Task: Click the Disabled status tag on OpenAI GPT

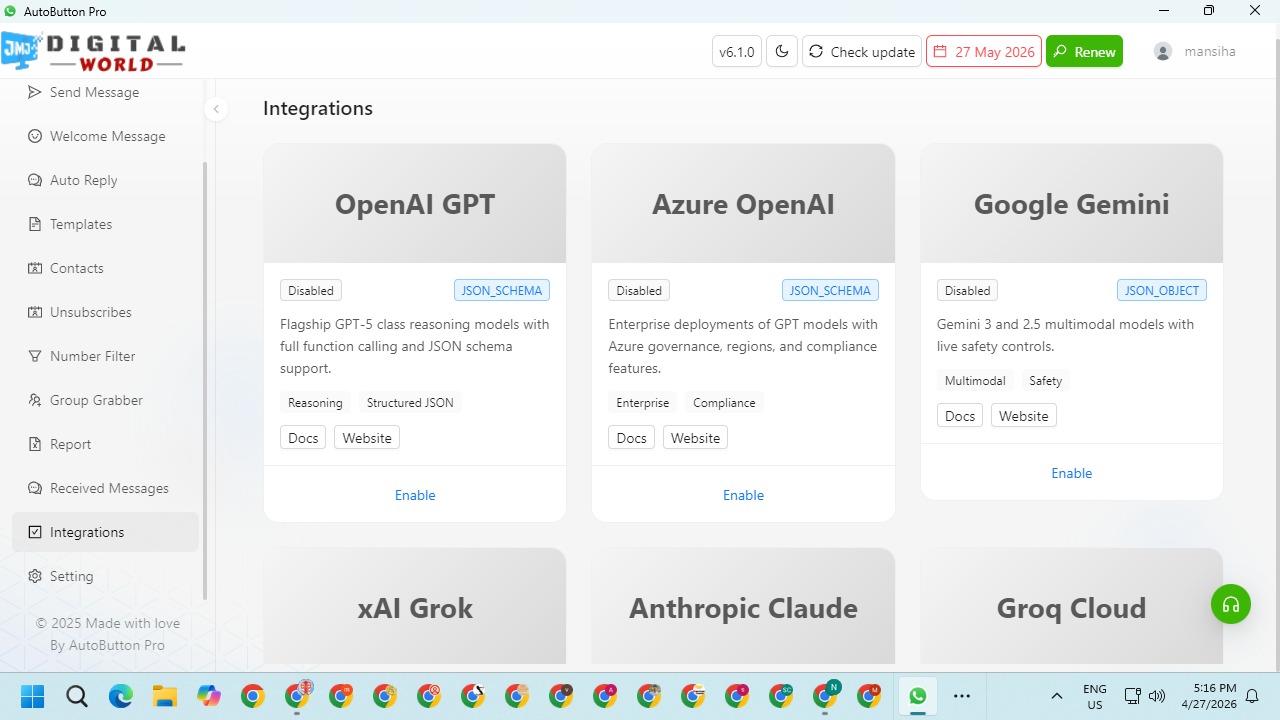Action: [x=311, y=291]
